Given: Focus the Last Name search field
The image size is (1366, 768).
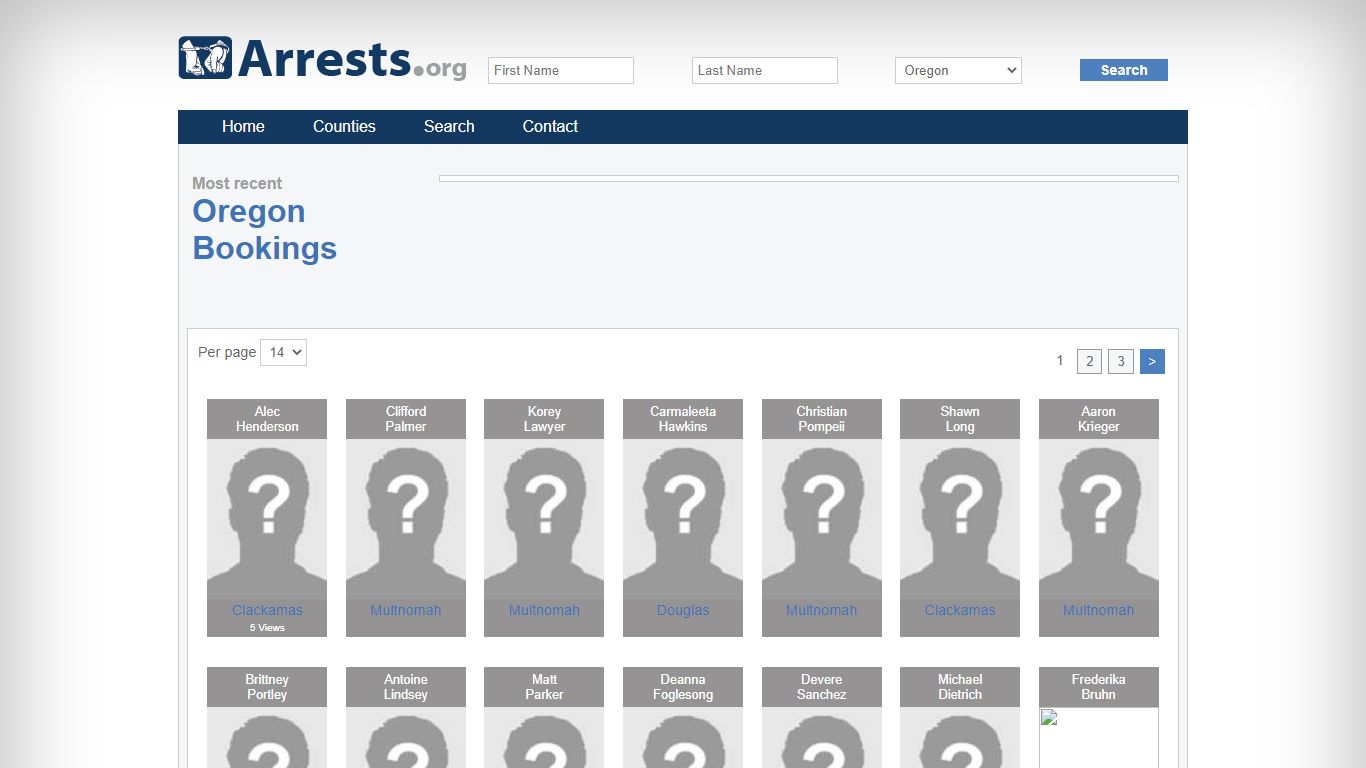Looking at the screenshot, I should coord(764,70).
